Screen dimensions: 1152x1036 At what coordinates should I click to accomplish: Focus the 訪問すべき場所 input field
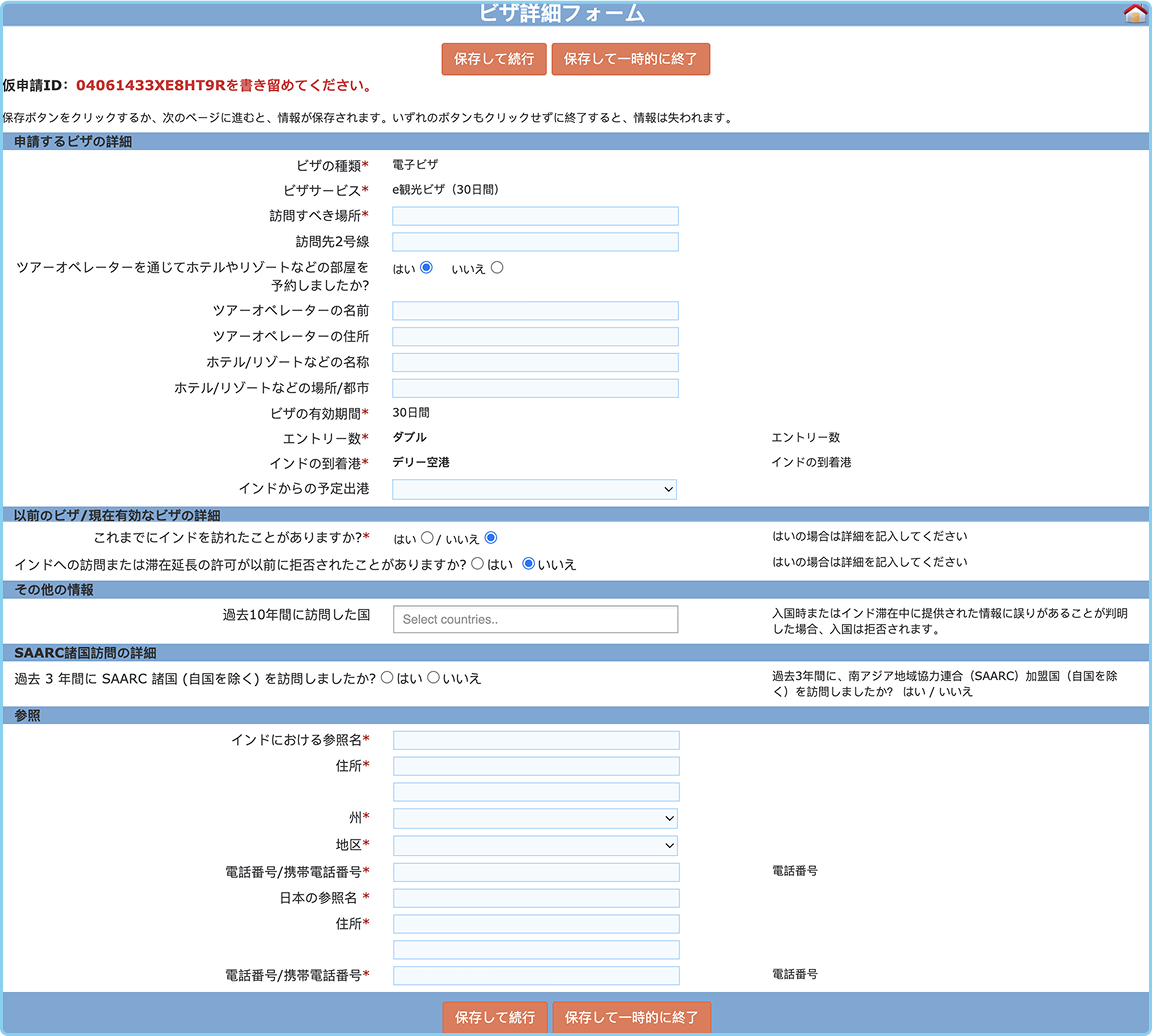[x=535, y=216]
